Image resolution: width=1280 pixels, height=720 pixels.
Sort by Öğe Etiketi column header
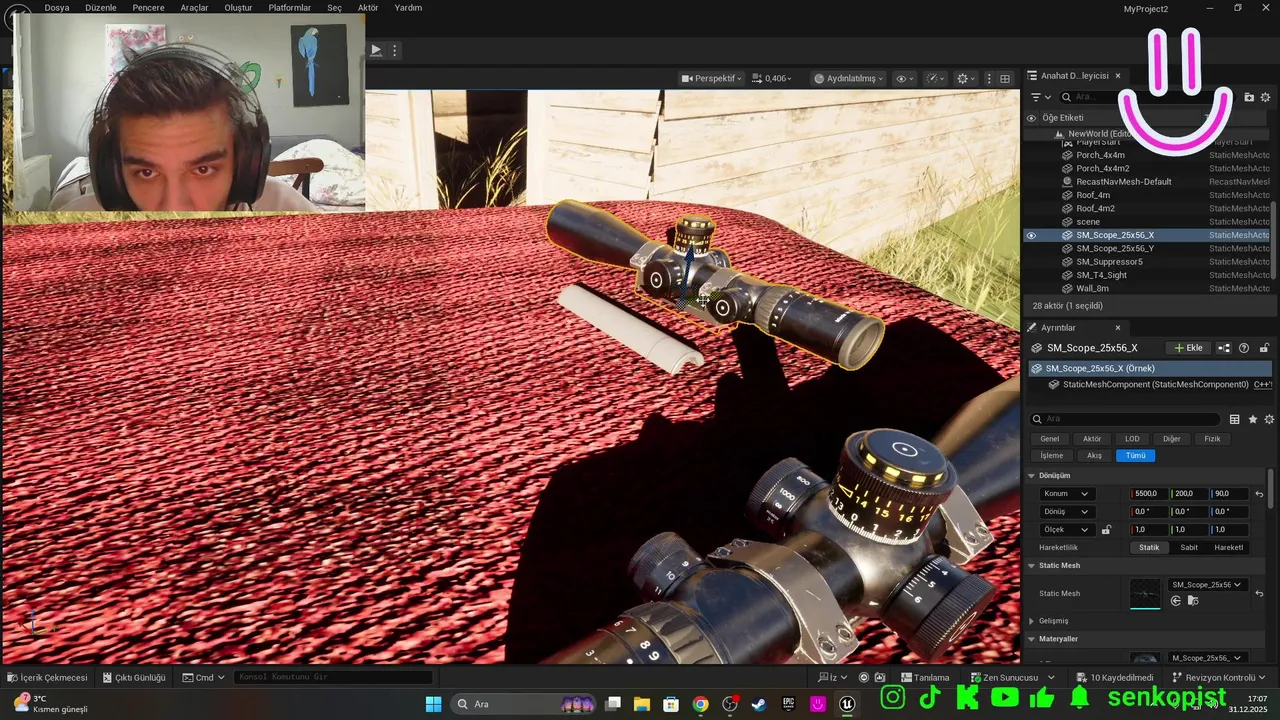(x=1062, y=118)
